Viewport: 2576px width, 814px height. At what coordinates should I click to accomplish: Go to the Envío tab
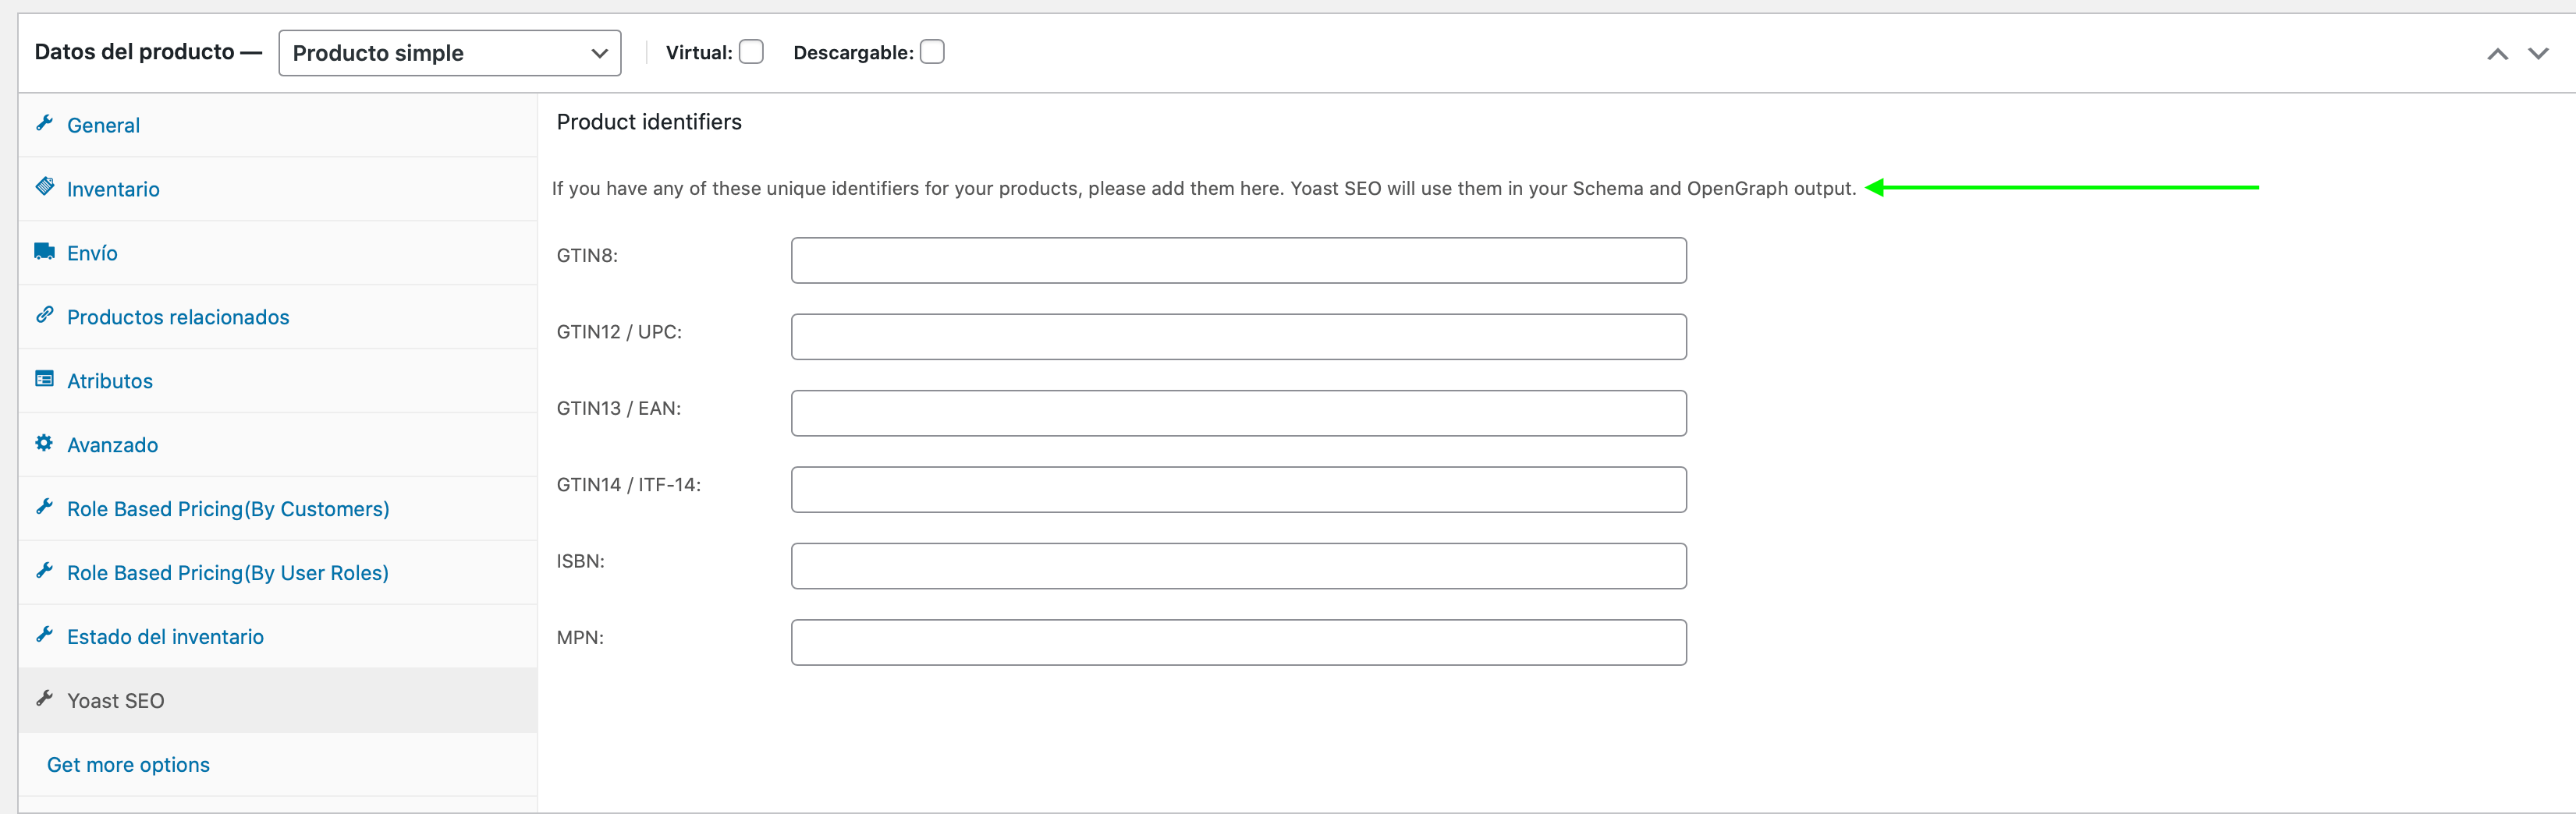coord(278,253)
